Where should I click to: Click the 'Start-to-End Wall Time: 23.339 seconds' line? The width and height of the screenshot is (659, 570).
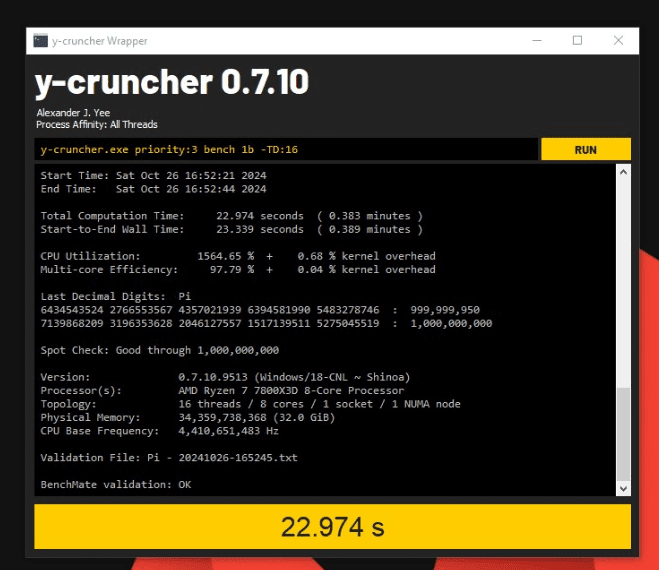pyautogui.click(x=232, y=229)
